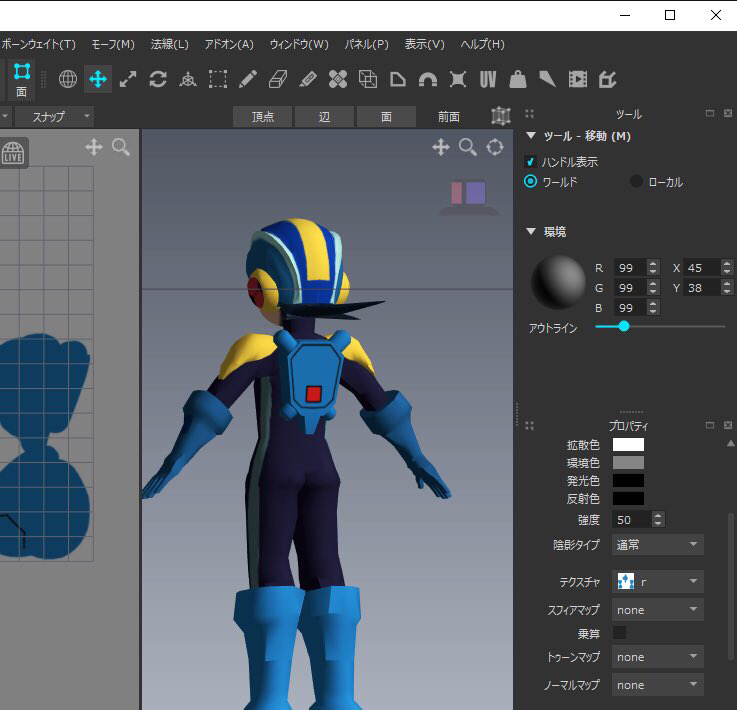Select the magnet tool icon
The image size is (737, 710).
(428, 79)
